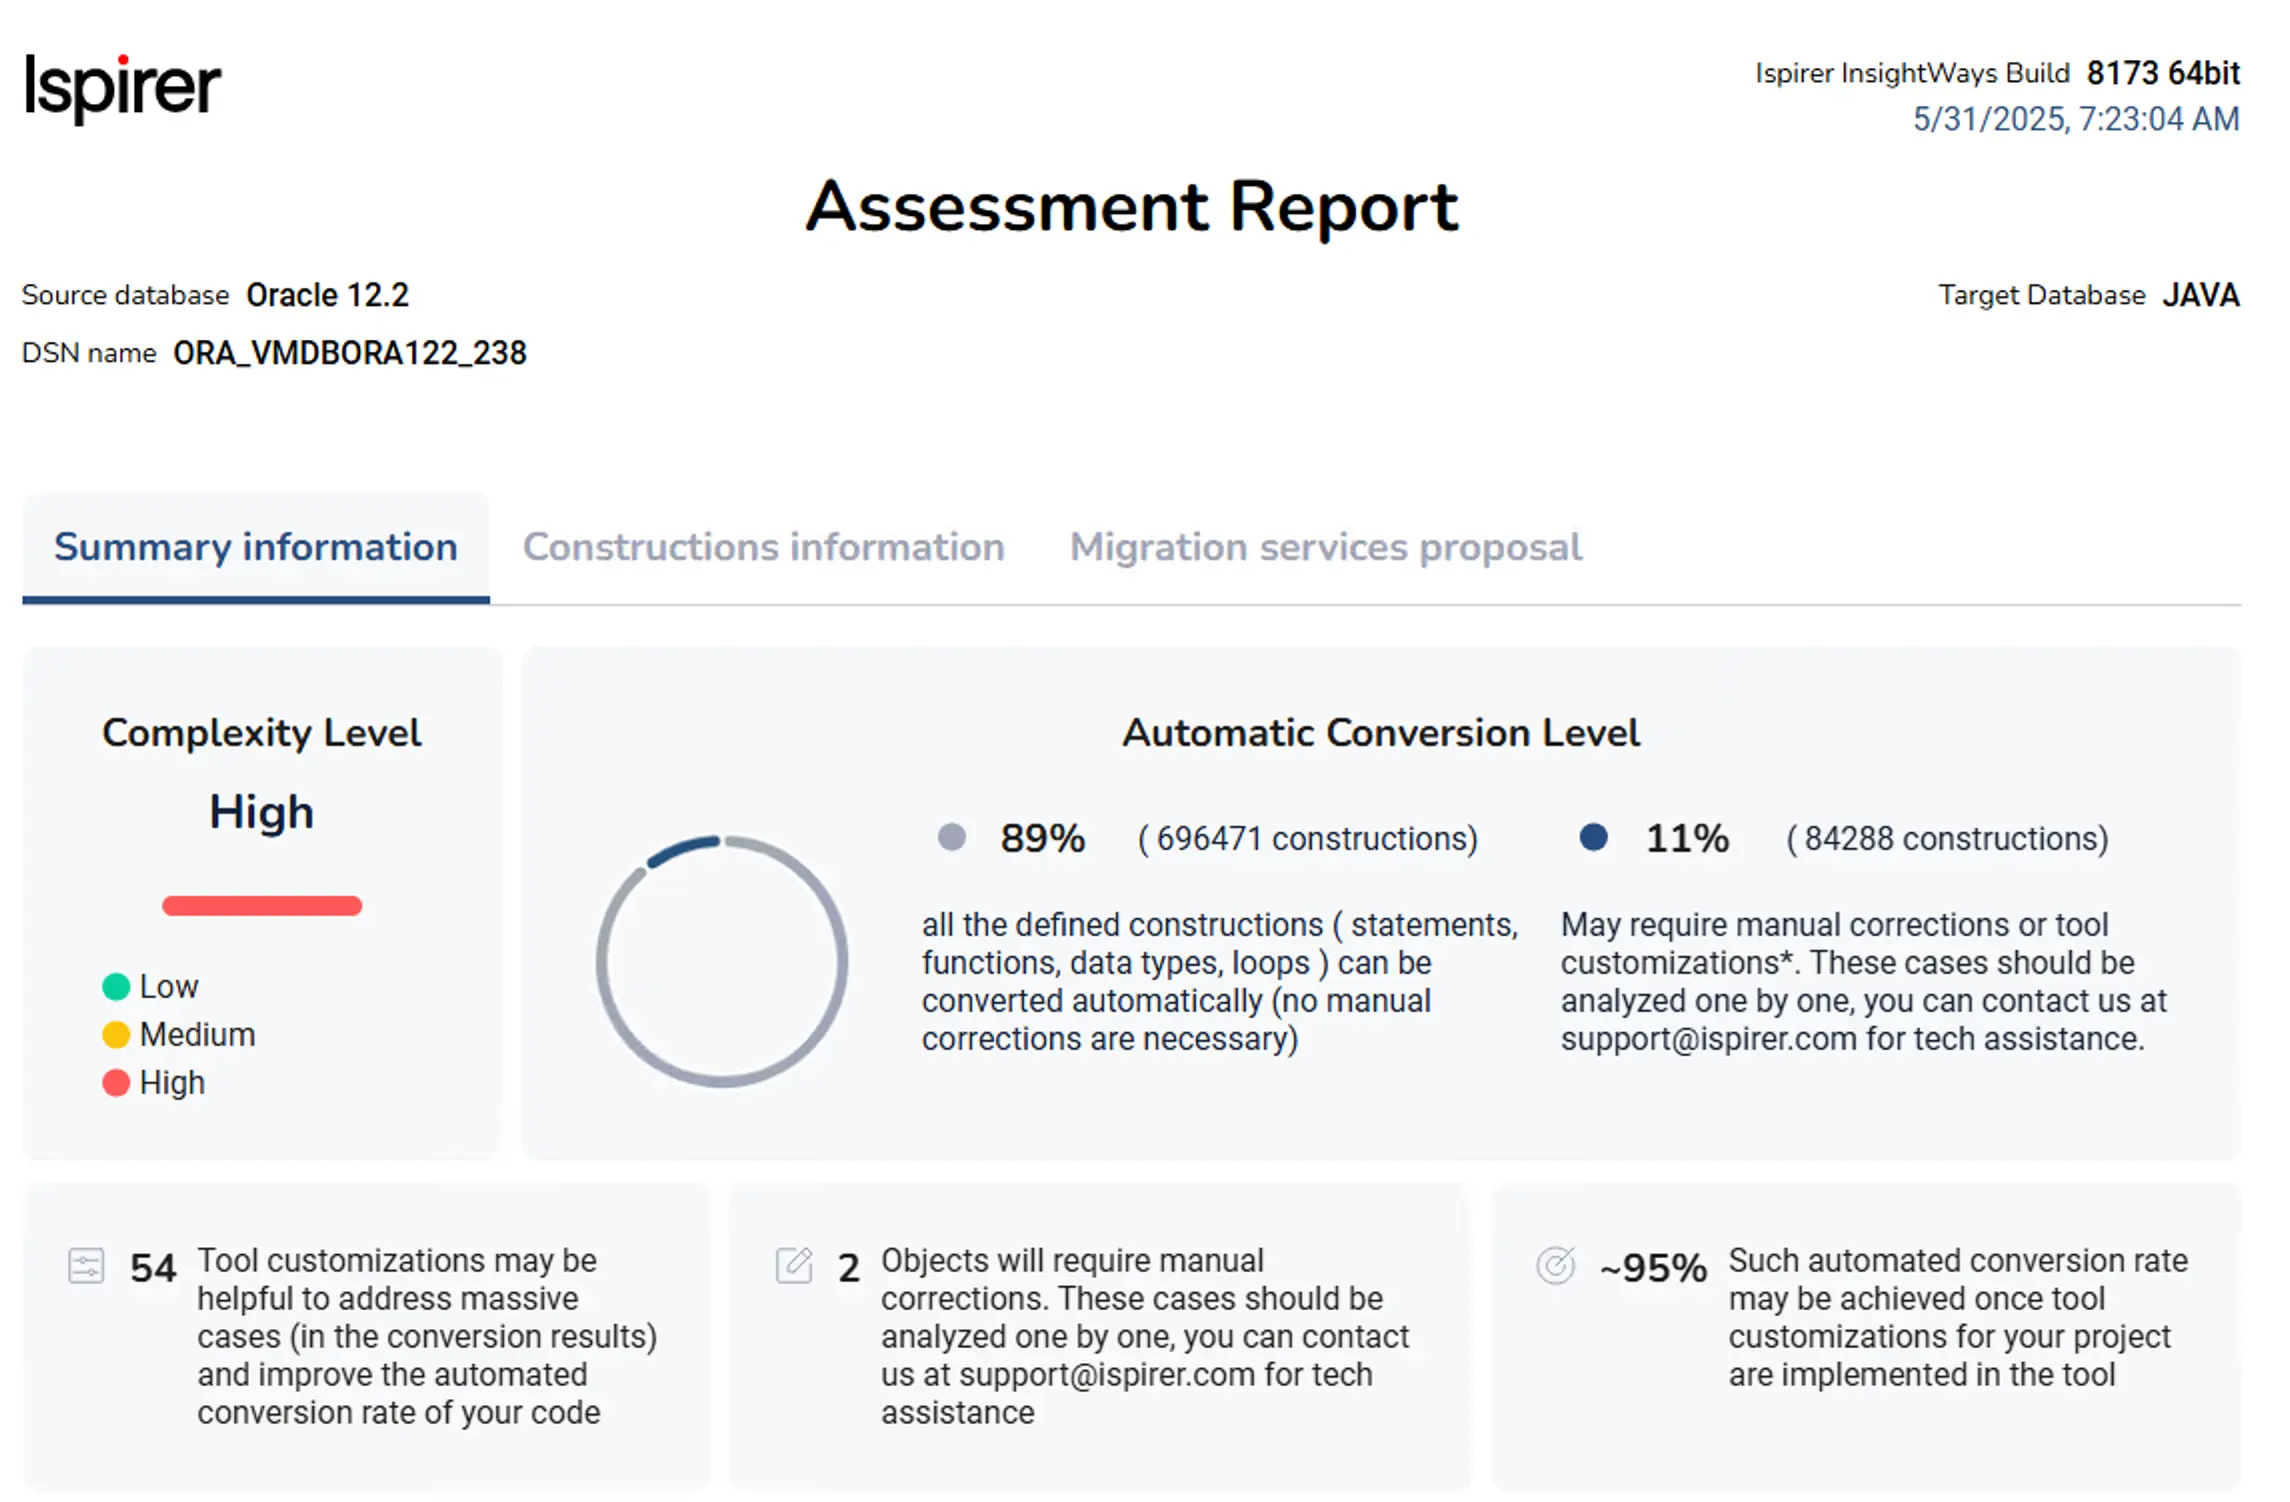The width and height of the screenshot is (2290, 1502).
Task: Click the Source database label
Action: pos(126,295)
